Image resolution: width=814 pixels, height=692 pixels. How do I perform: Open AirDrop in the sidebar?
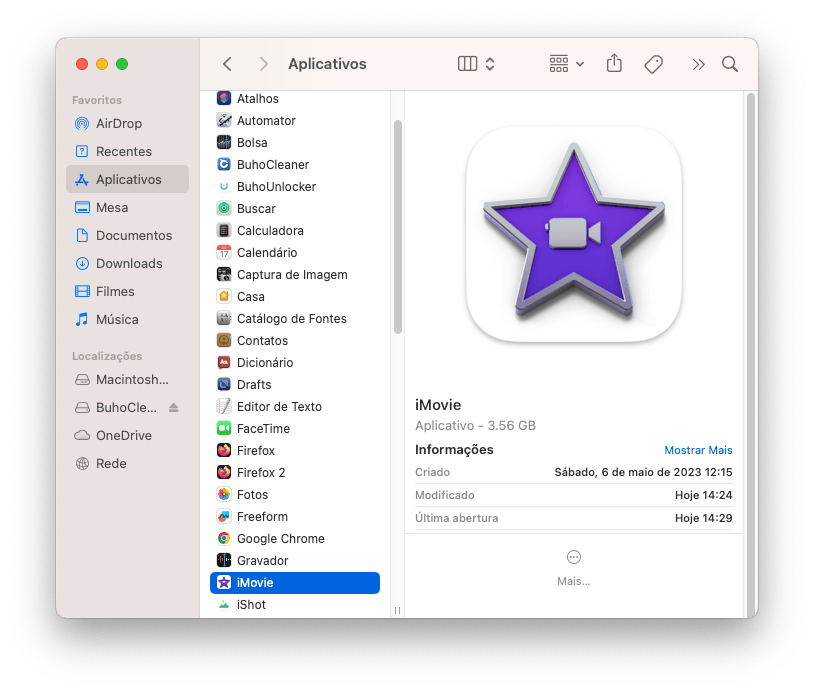[127, 124]
